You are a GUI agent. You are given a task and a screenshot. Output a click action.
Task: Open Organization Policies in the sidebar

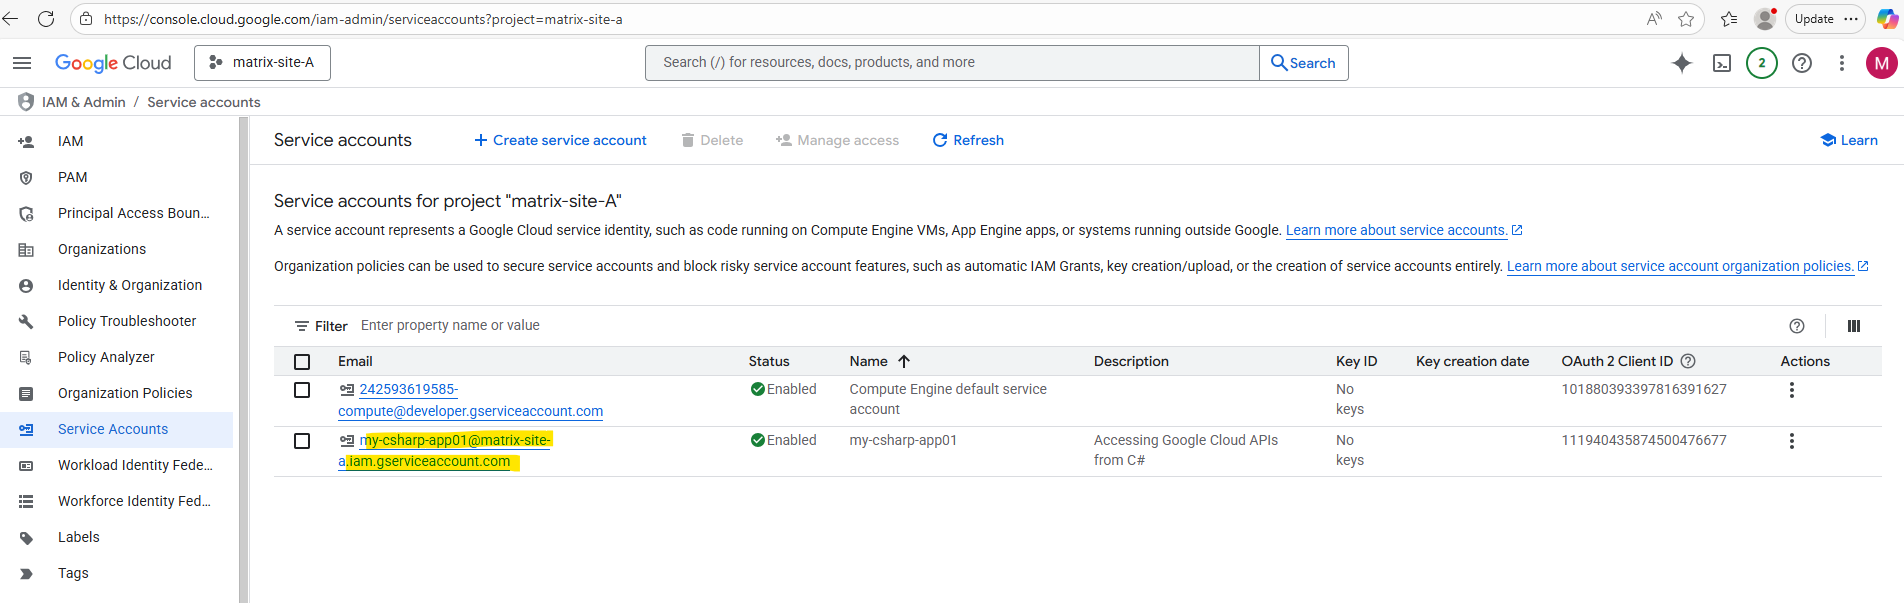[125, 393]
